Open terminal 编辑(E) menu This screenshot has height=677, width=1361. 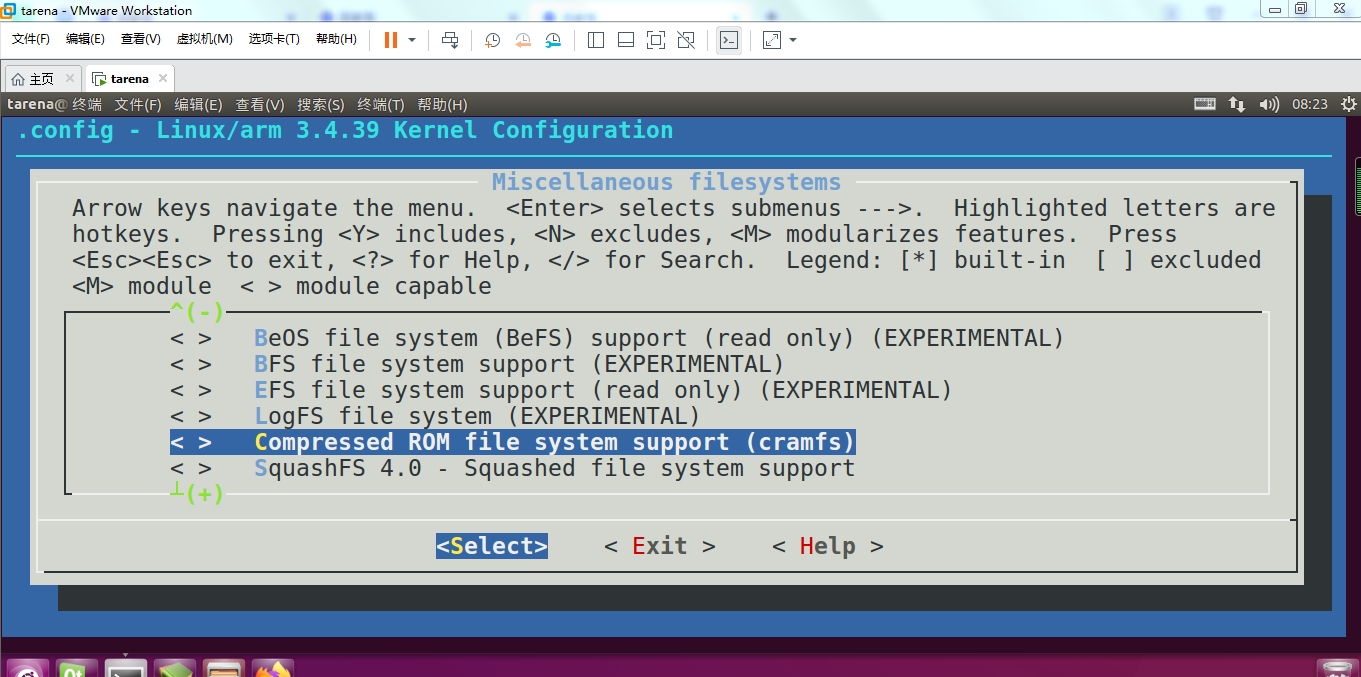coord(198,104)
